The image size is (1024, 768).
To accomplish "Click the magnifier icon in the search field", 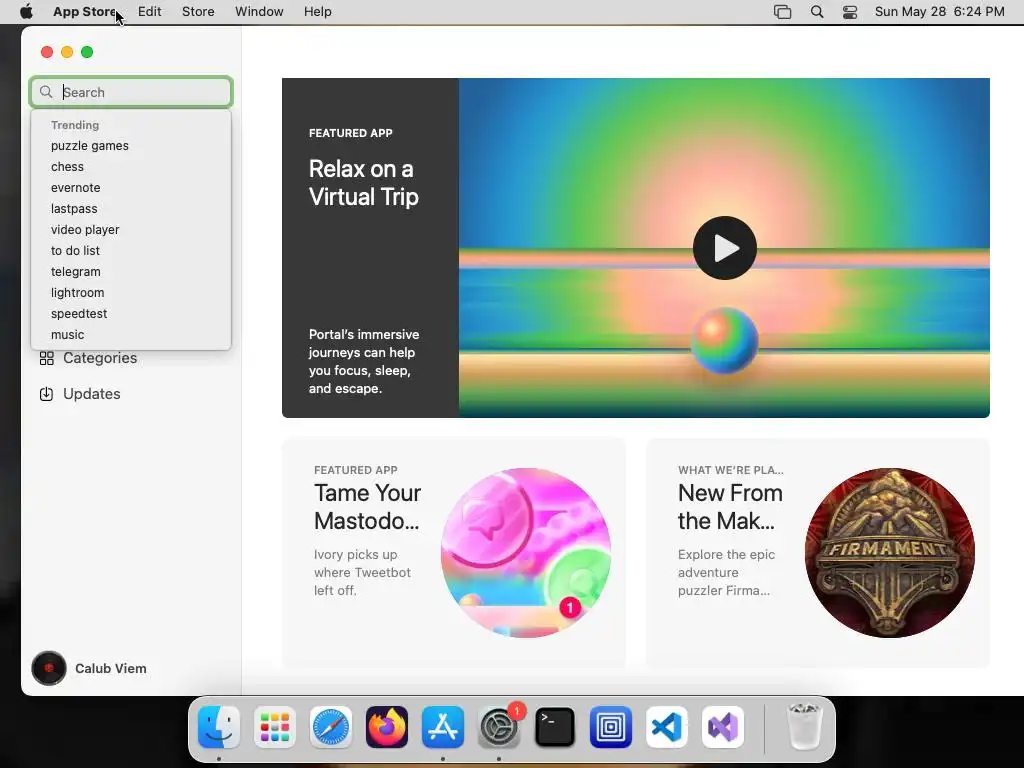I will pos(46,92).
